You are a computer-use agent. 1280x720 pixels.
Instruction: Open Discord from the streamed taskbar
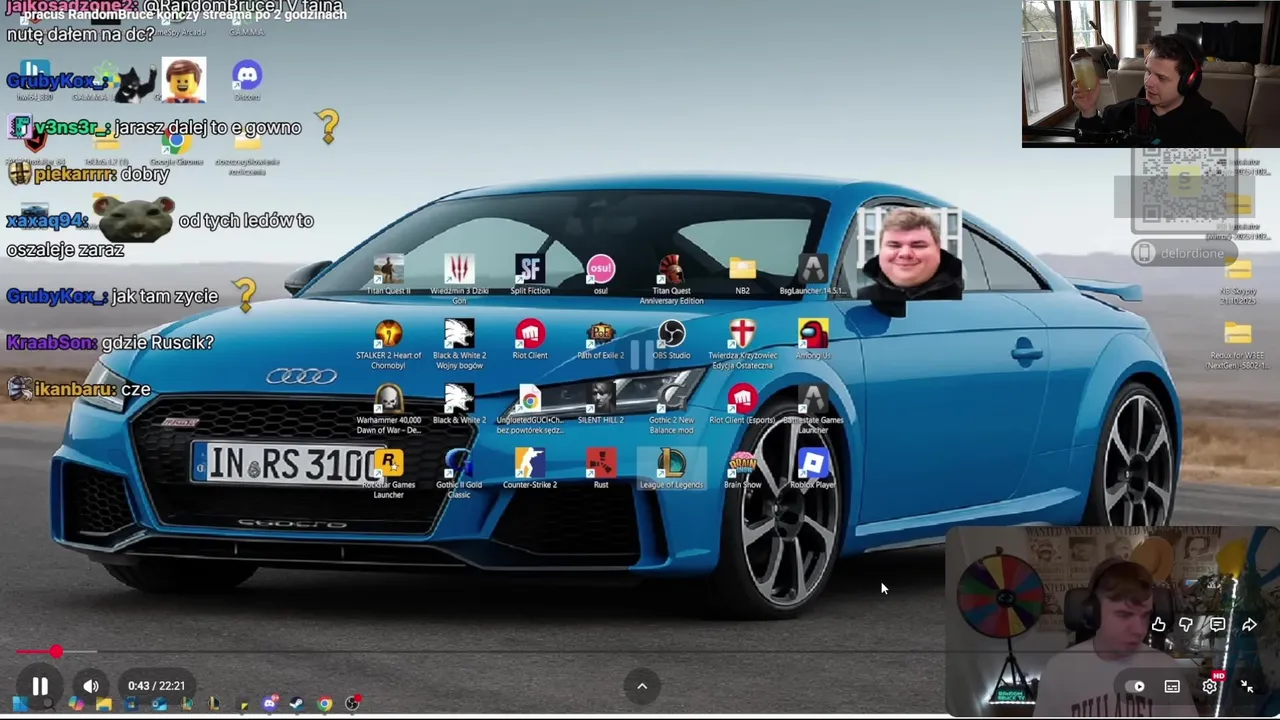(x=269, y=704)
